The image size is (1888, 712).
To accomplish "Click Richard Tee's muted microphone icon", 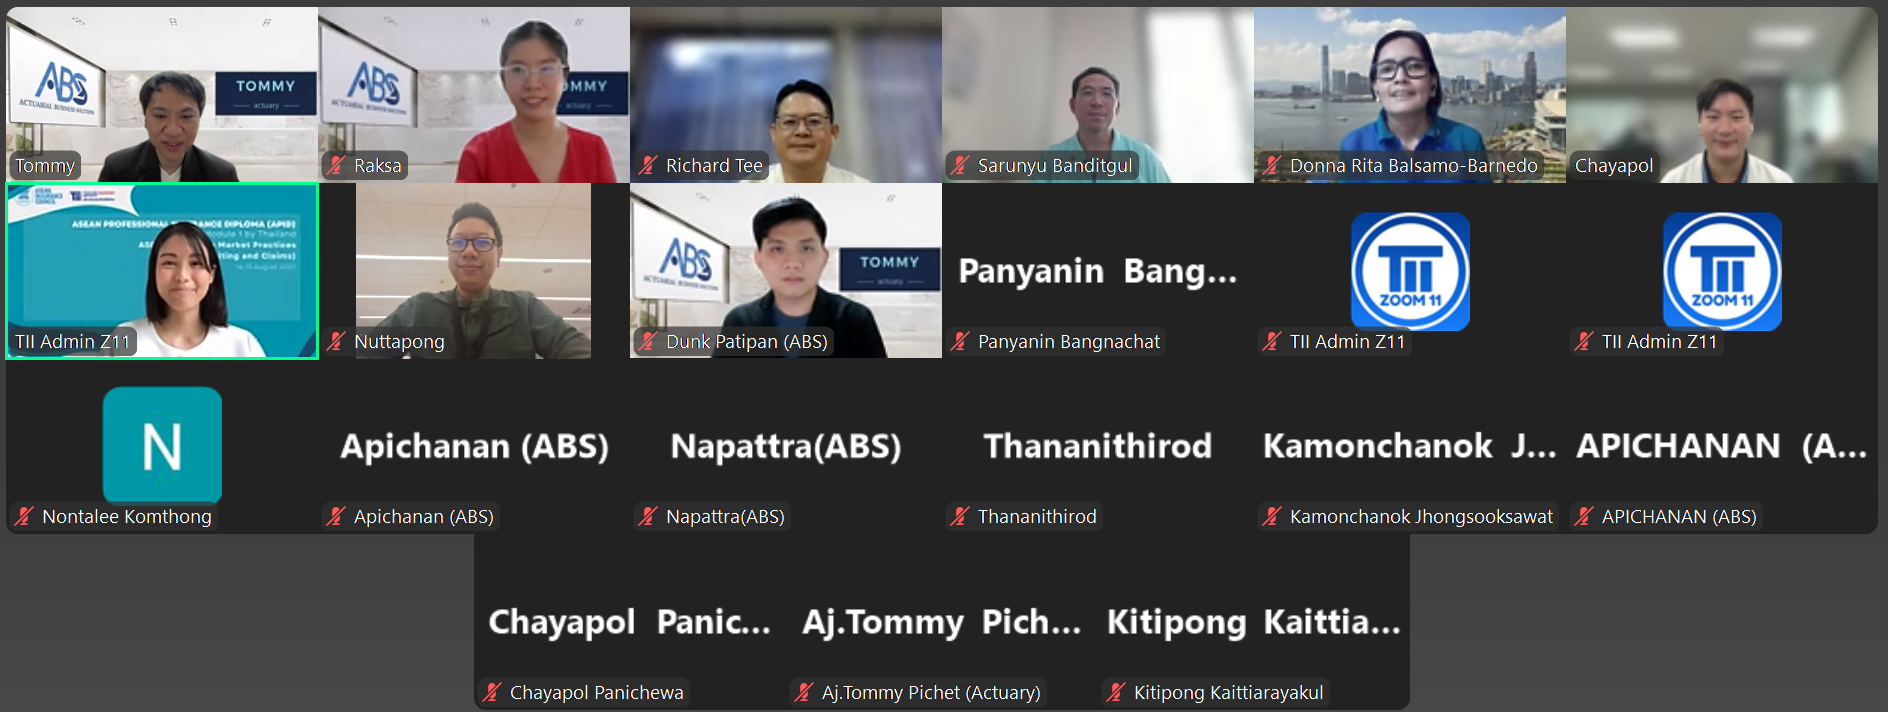I will pyautogui.click(x=649, y=166).
